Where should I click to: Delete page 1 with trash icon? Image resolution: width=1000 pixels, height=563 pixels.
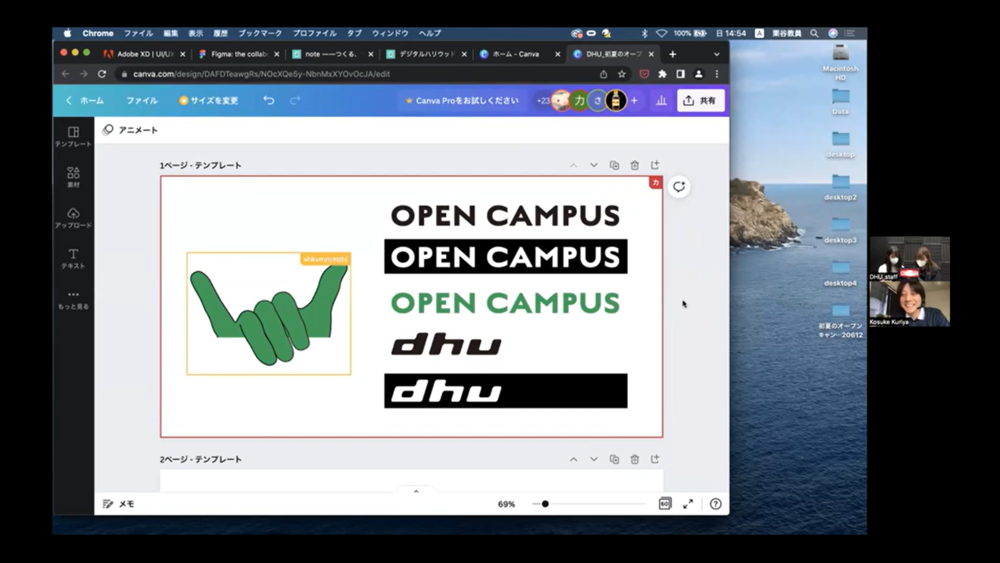[x=635, y=165]
